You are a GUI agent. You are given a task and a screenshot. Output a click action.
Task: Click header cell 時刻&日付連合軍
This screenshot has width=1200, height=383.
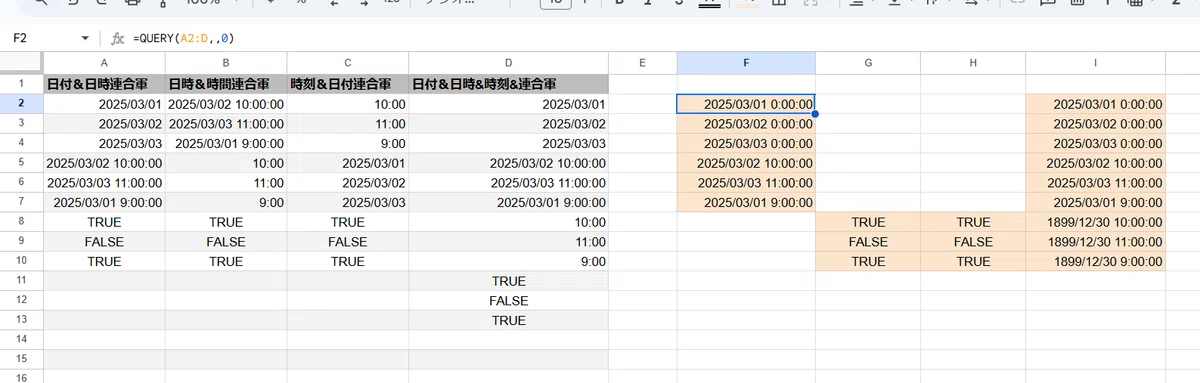[x=348, y=84]
